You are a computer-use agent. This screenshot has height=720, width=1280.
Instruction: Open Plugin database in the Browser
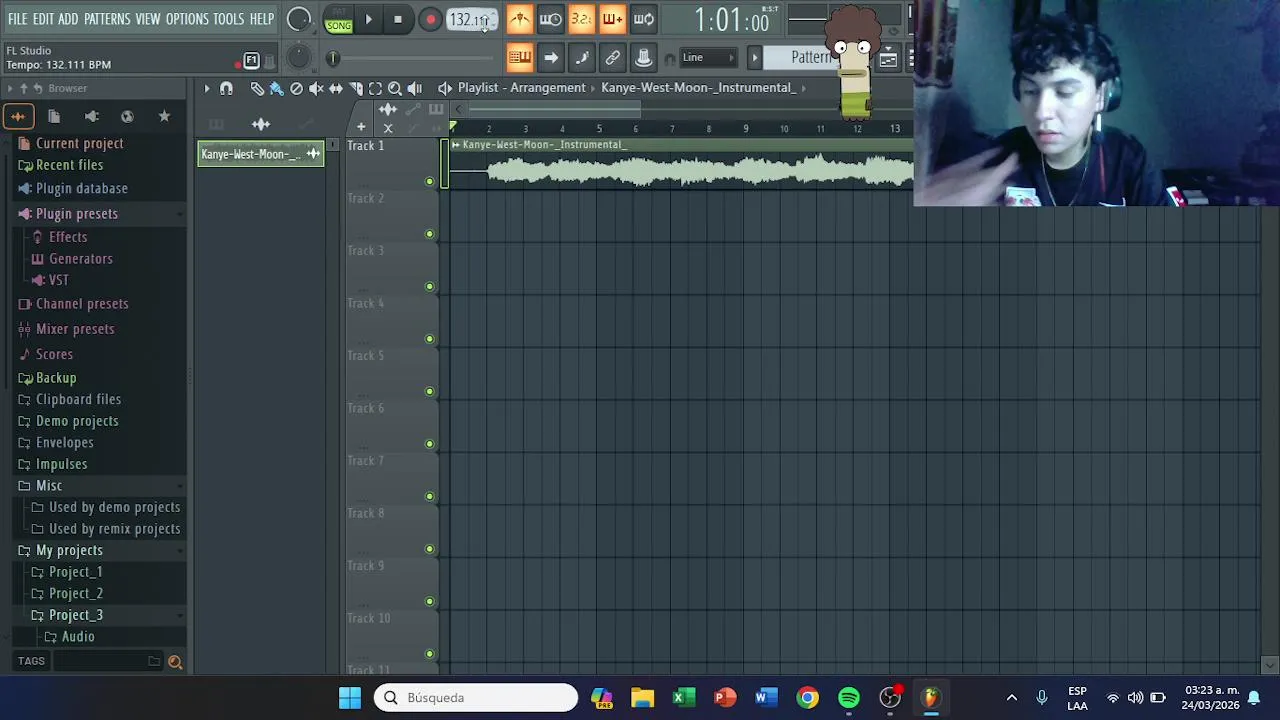point(82,188)
